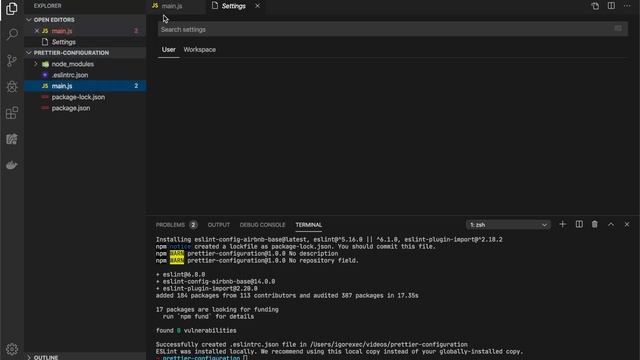The height and width of the screenshot is (360, 640).
Task: Click the 'found 0 vulnerabilities' terminal line
Action: pos(196,330)
